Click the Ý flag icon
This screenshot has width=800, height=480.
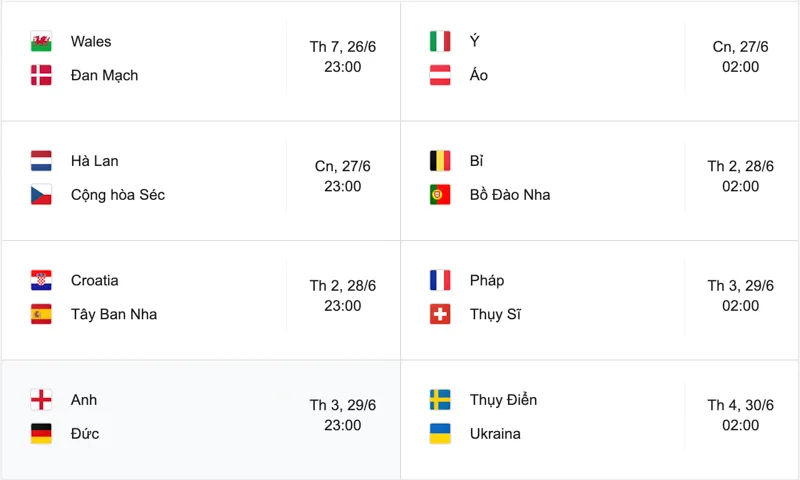coord(440,41)
